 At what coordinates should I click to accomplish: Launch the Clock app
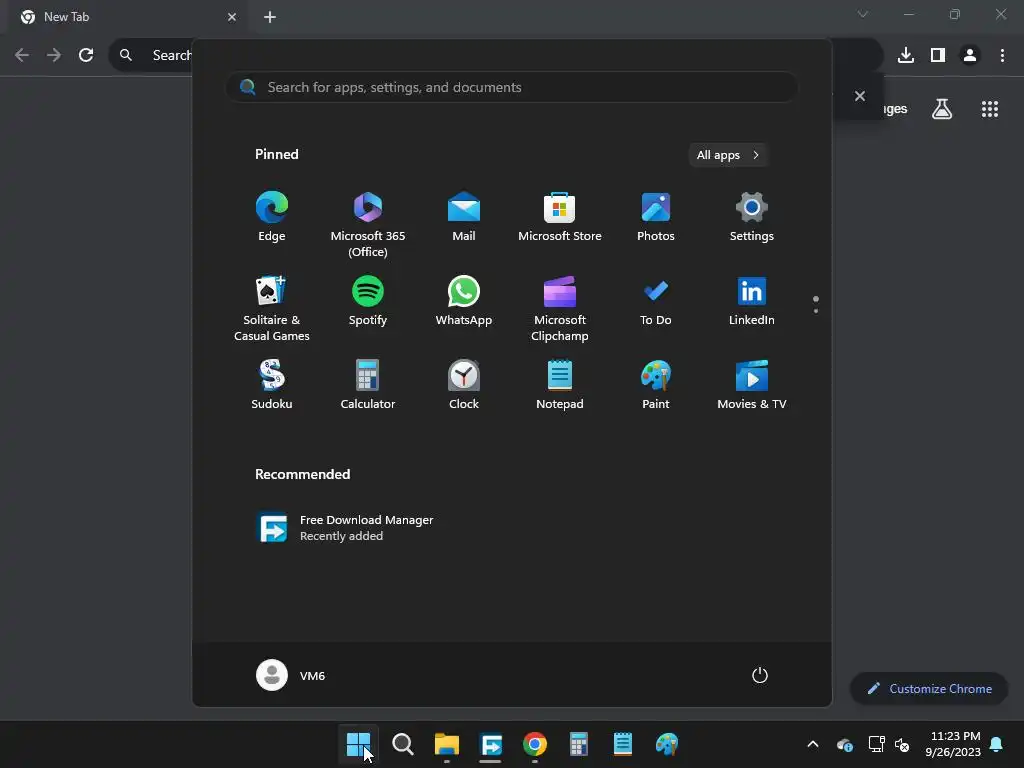(x=464, y=385)
